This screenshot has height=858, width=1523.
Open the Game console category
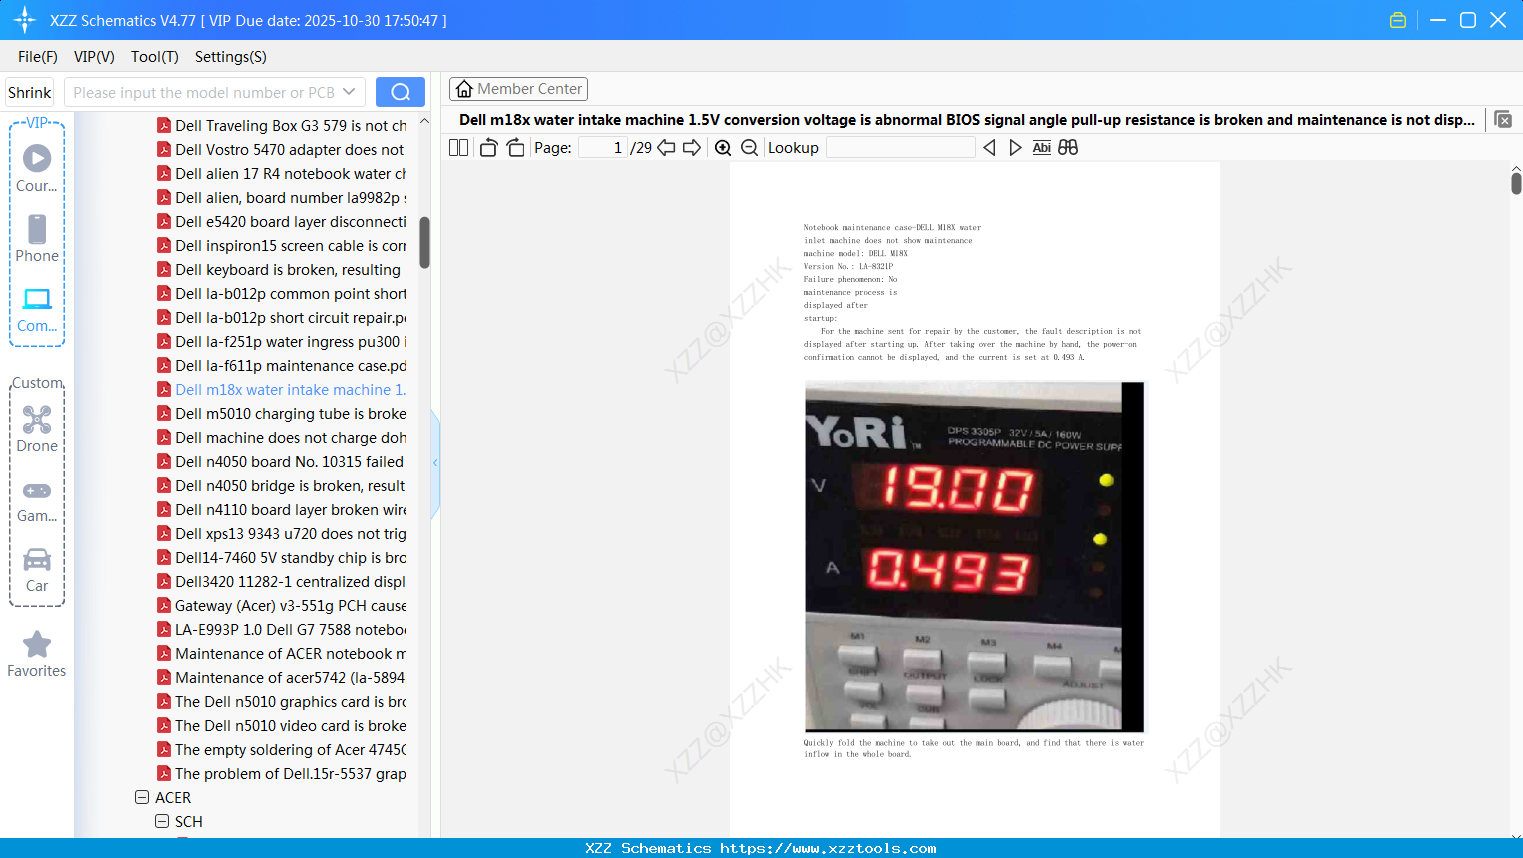pyautogui.click(x=37, y=501)
